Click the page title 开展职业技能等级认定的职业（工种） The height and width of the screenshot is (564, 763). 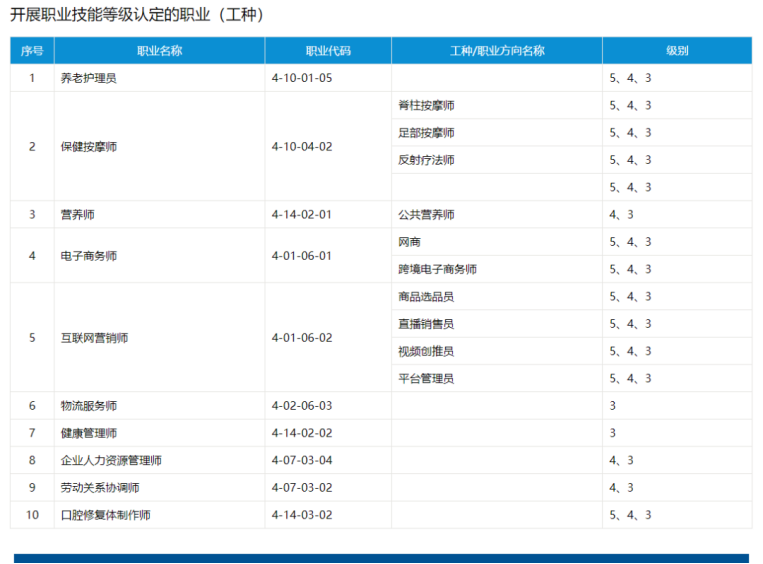click(x=136, y=15)
